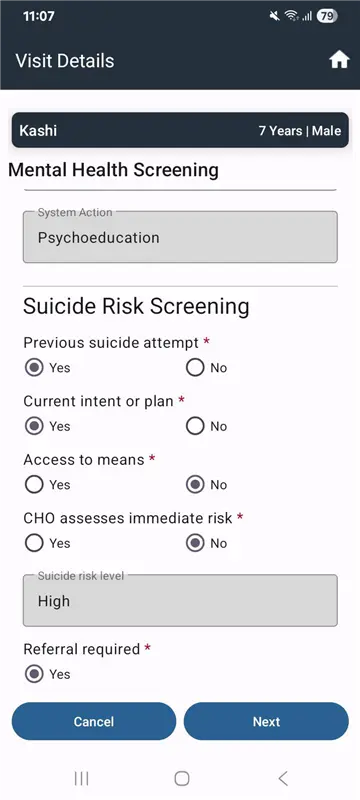
Task: Select Yes for Previous suicide attempt
Action: pos(34,368)
